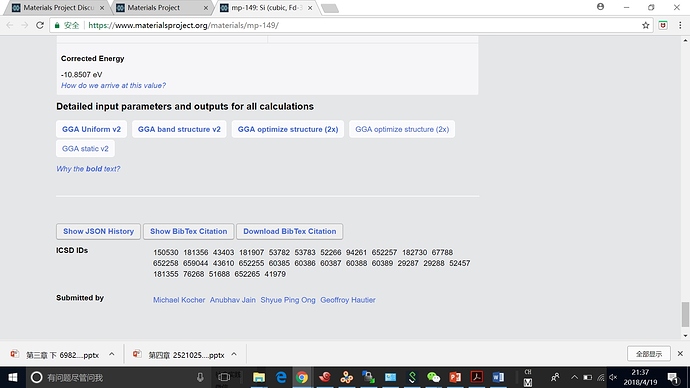Image resolution: width=690 pixels, height=388 pixels.
Task: Open 'How do we arrive at this value?' link
Action: point(113,85)
